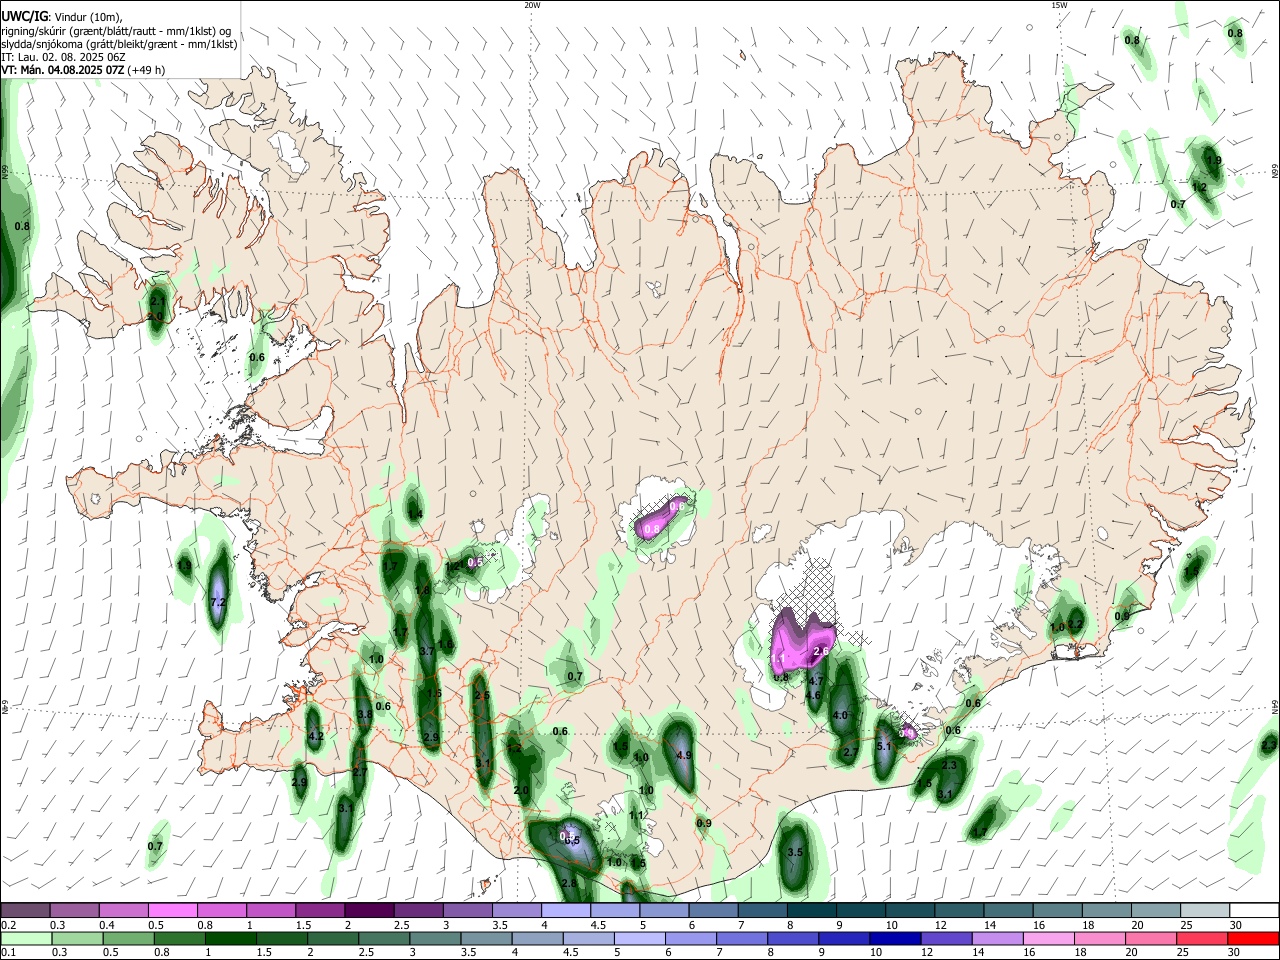Click the 2.2 precipitation value in the east
This screenshot has height=960, width=1280.
pyautogui.click(x=1076, y=624)
